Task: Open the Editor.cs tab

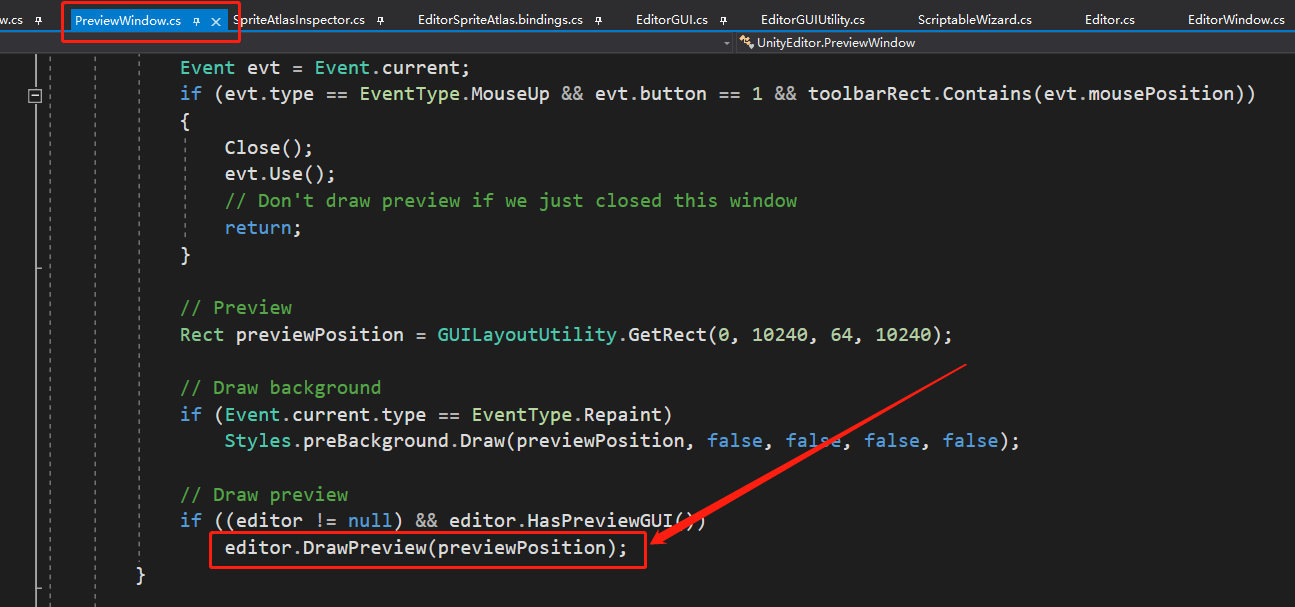Action: [1110, 19]
